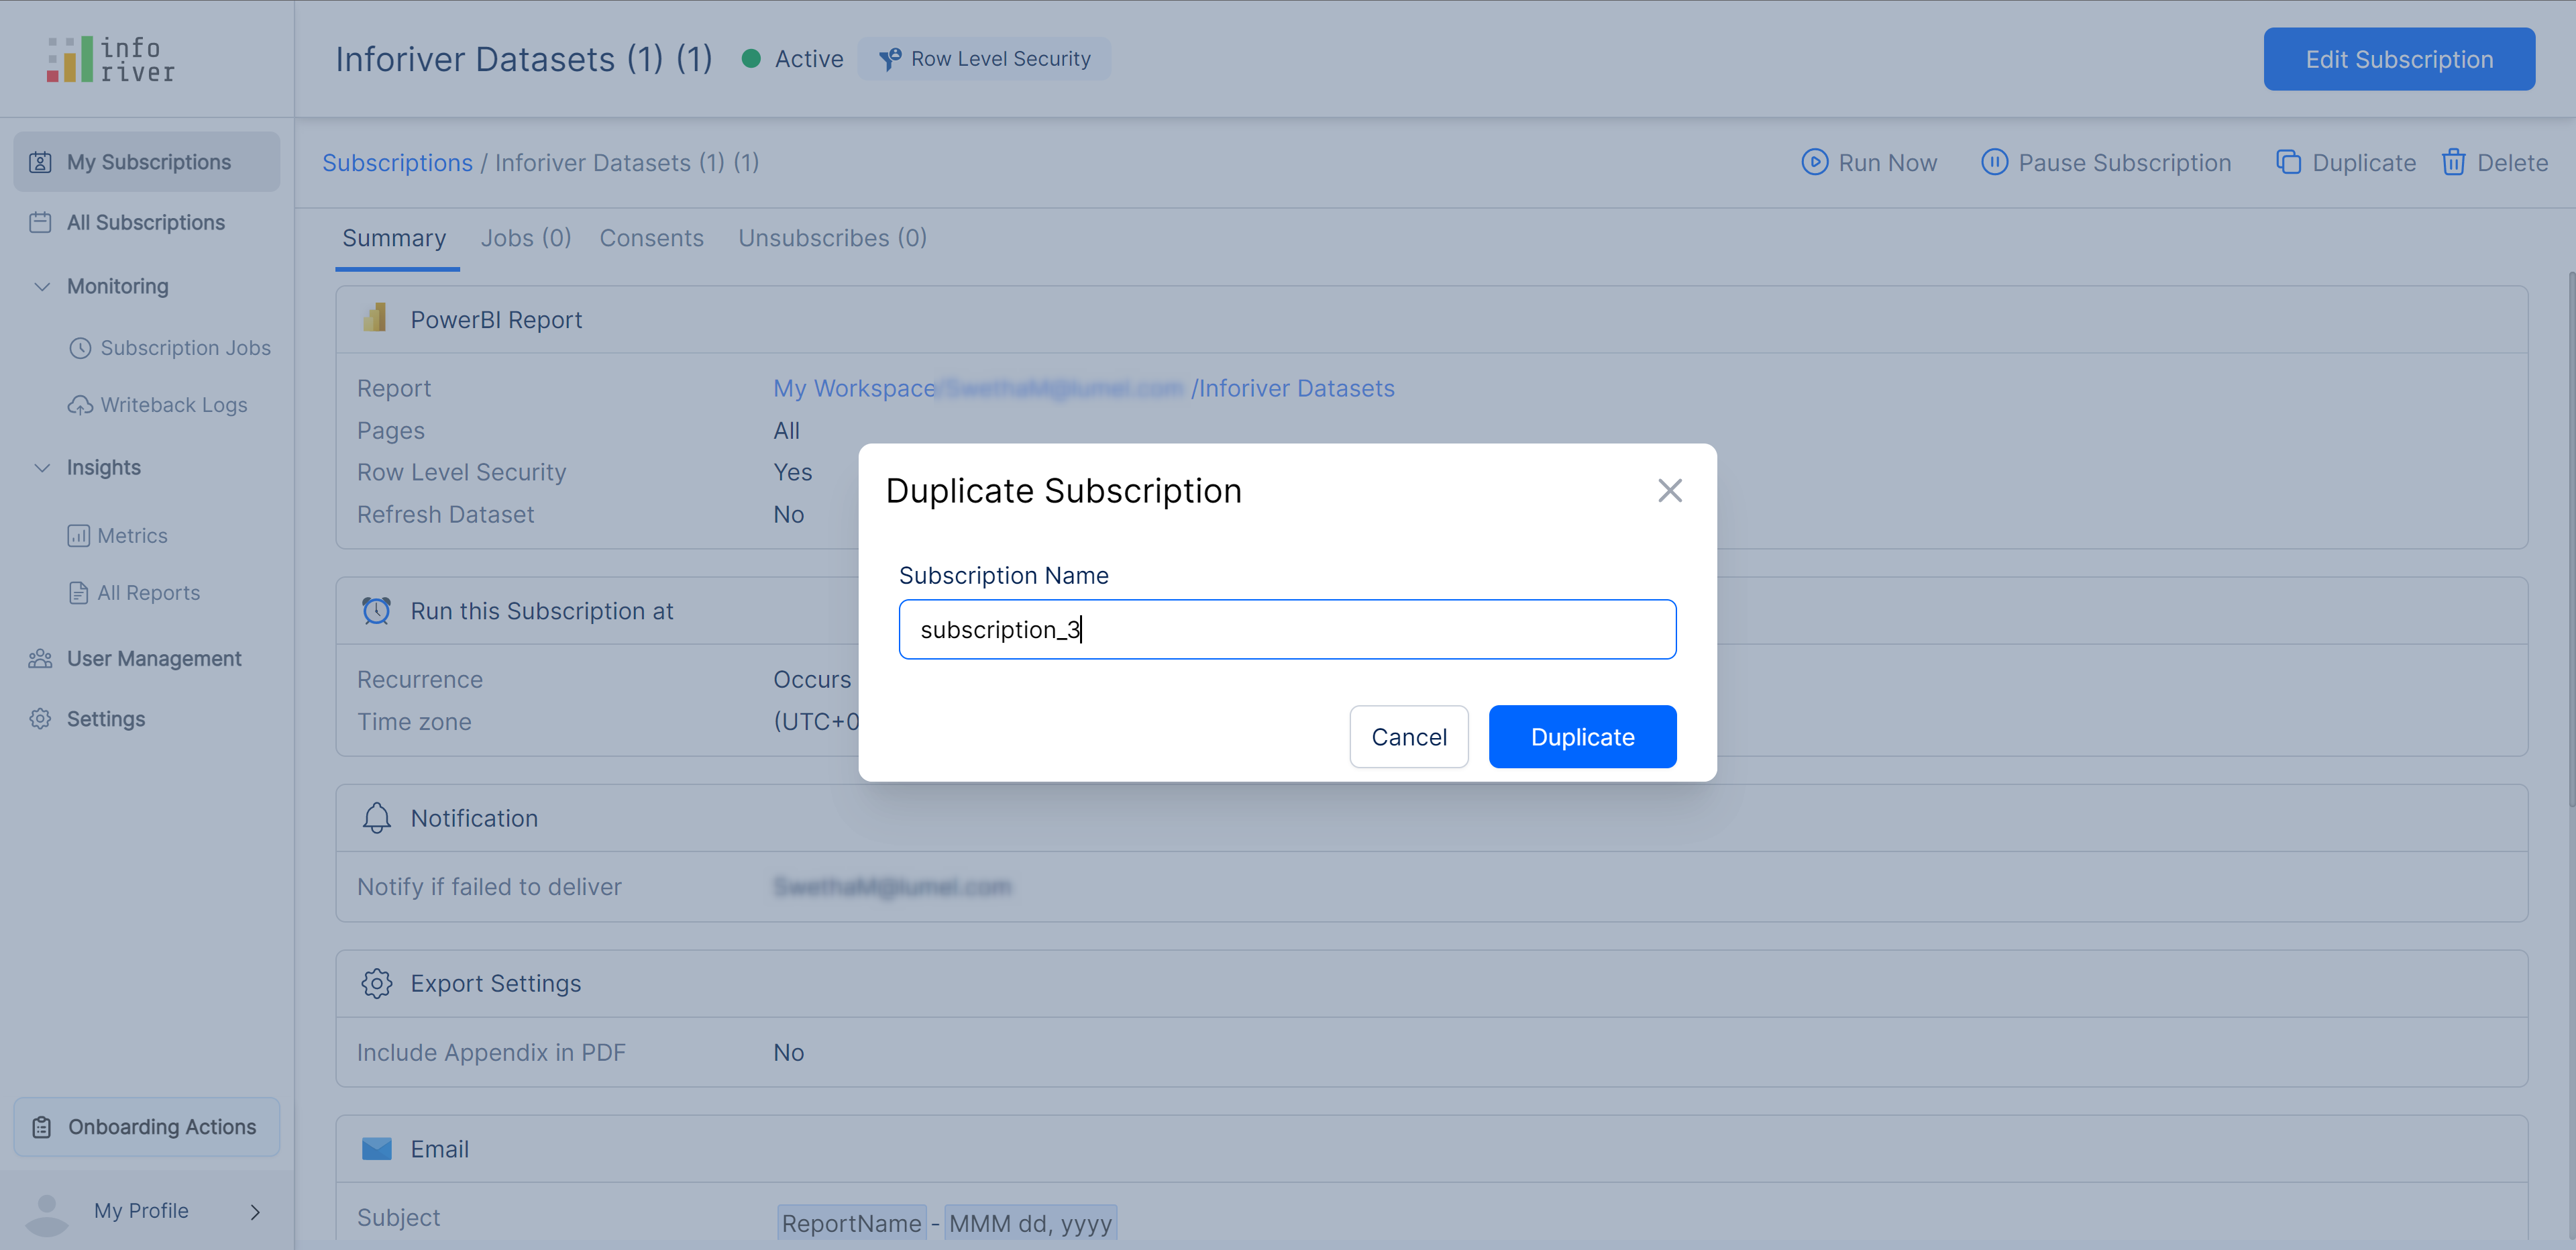2576x1250 pixels.
Task: Click the Inforiver logo
Action: tap(110, 59)
